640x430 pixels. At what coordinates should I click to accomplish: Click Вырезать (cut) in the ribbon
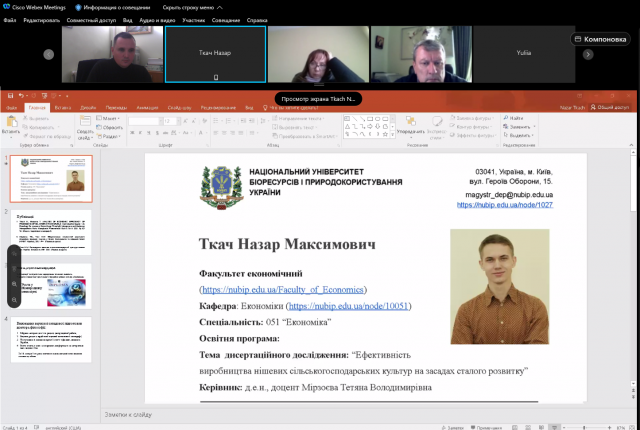pyautogui.click(x=36, y=118)
